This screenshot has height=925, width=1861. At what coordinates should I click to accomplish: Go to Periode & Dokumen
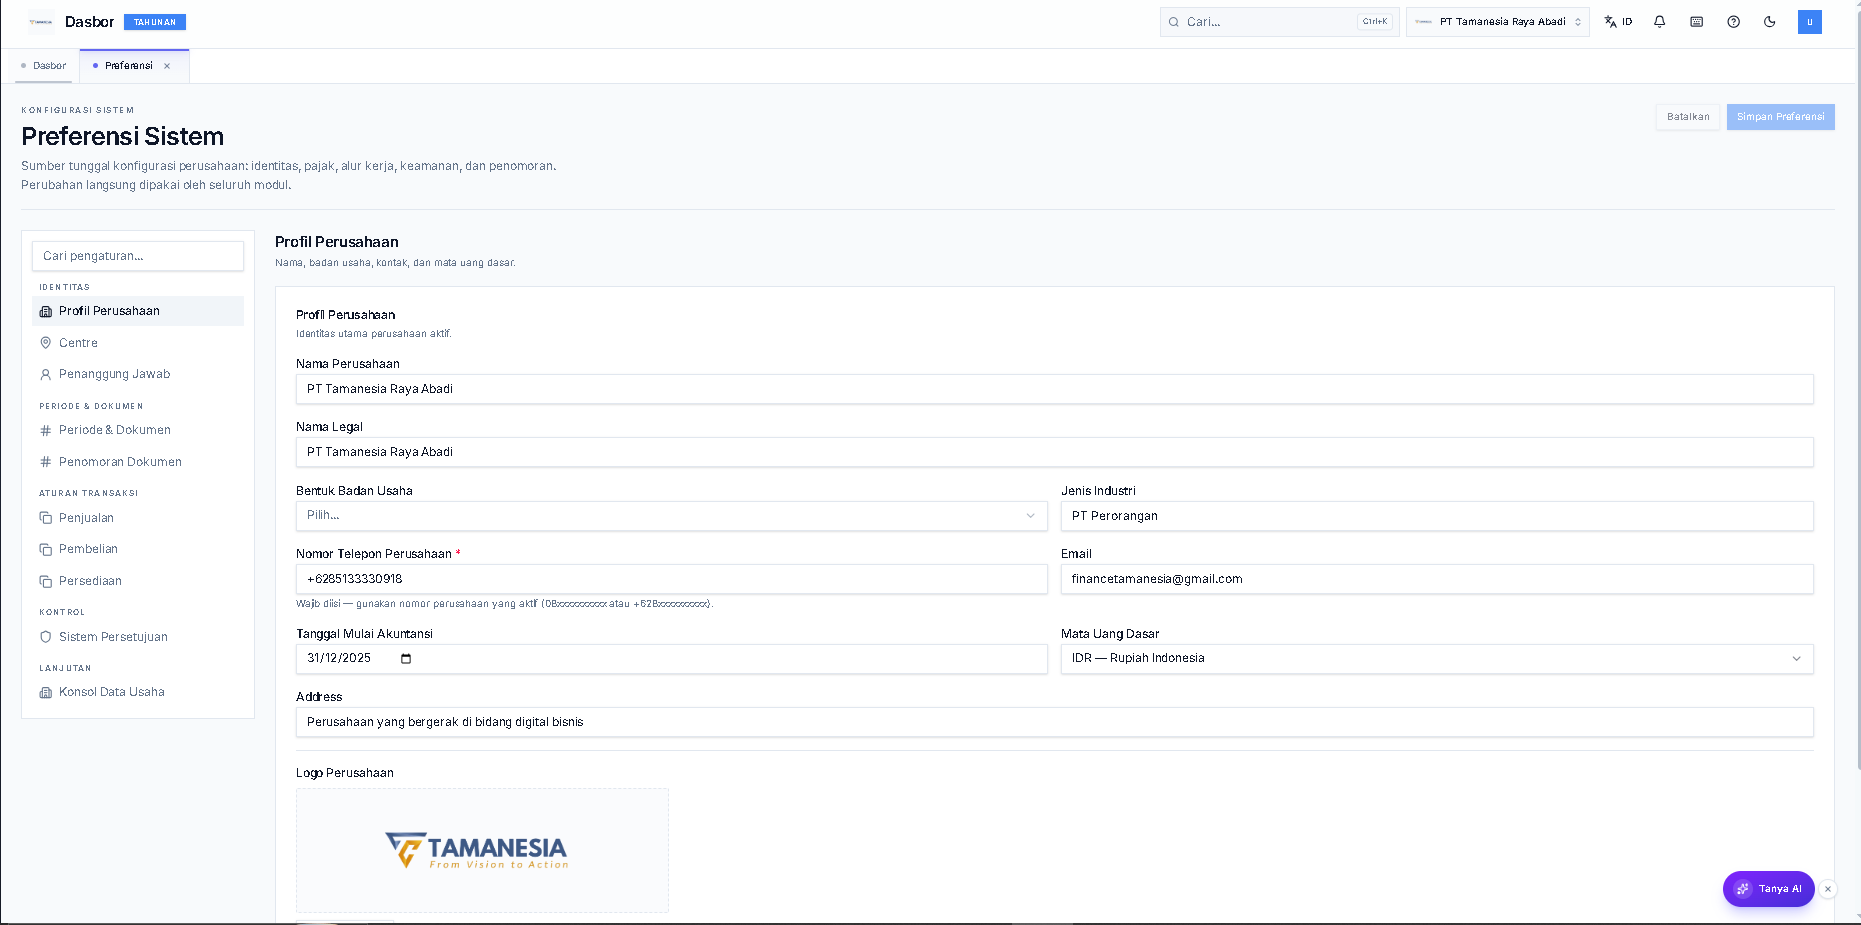[138, 430]
